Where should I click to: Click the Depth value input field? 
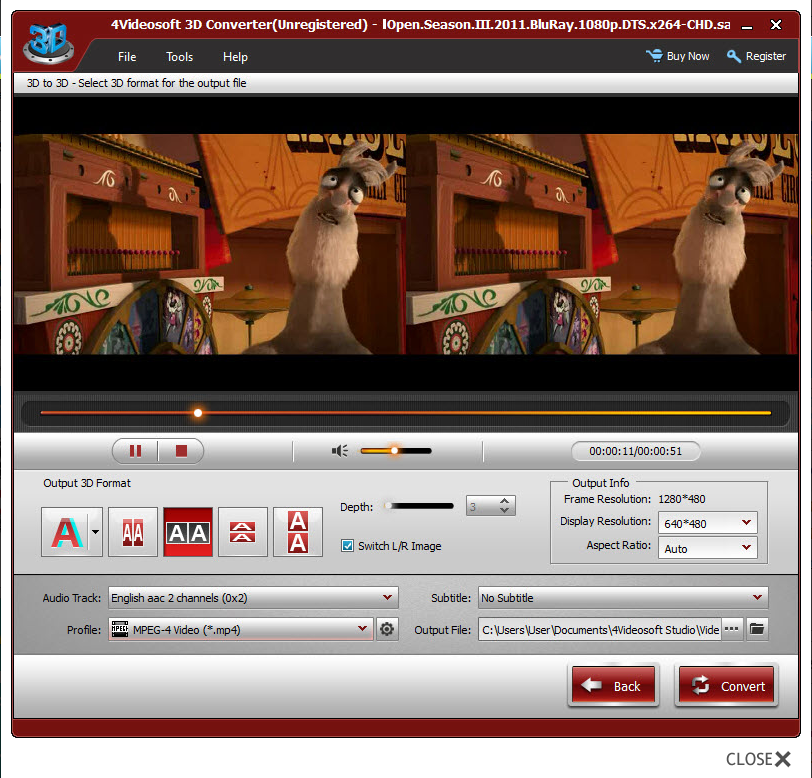[482, 506]
